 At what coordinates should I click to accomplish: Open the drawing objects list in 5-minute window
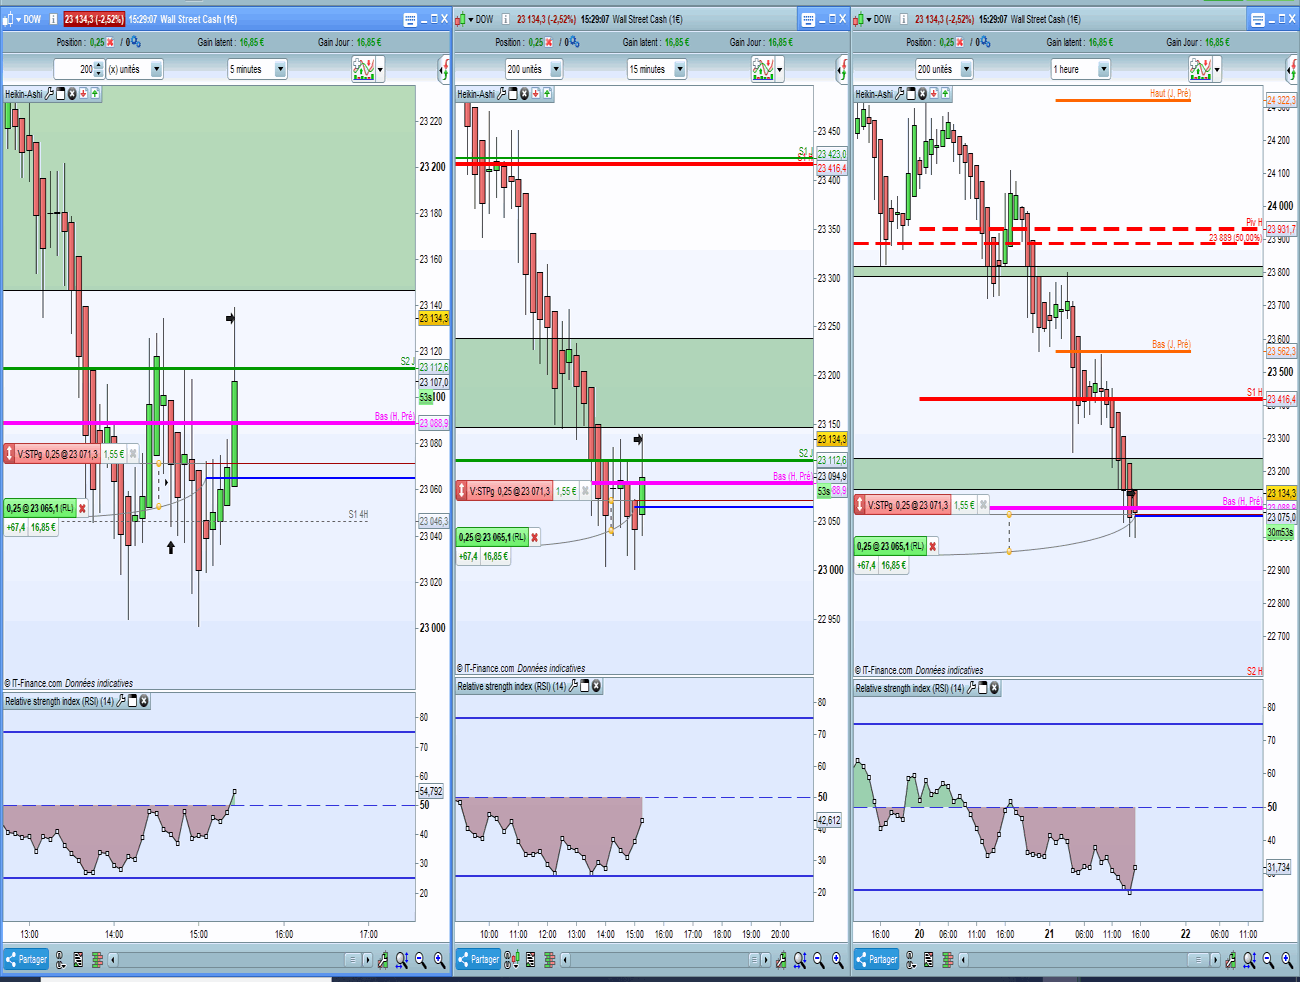point(78,960)
